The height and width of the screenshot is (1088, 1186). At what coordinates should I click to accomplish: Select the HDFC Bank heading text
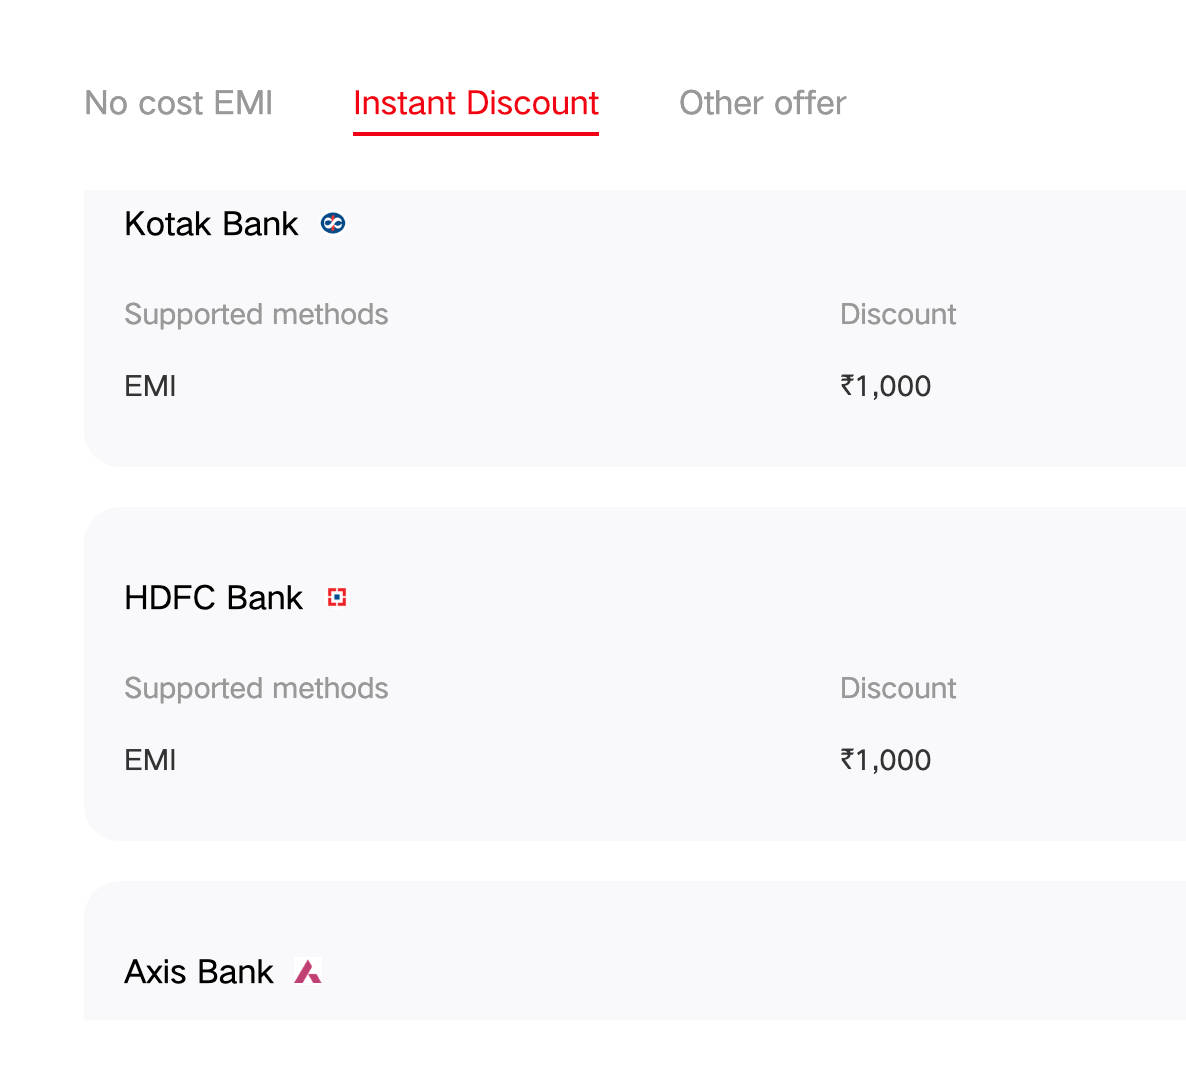[x=213, y=598]
